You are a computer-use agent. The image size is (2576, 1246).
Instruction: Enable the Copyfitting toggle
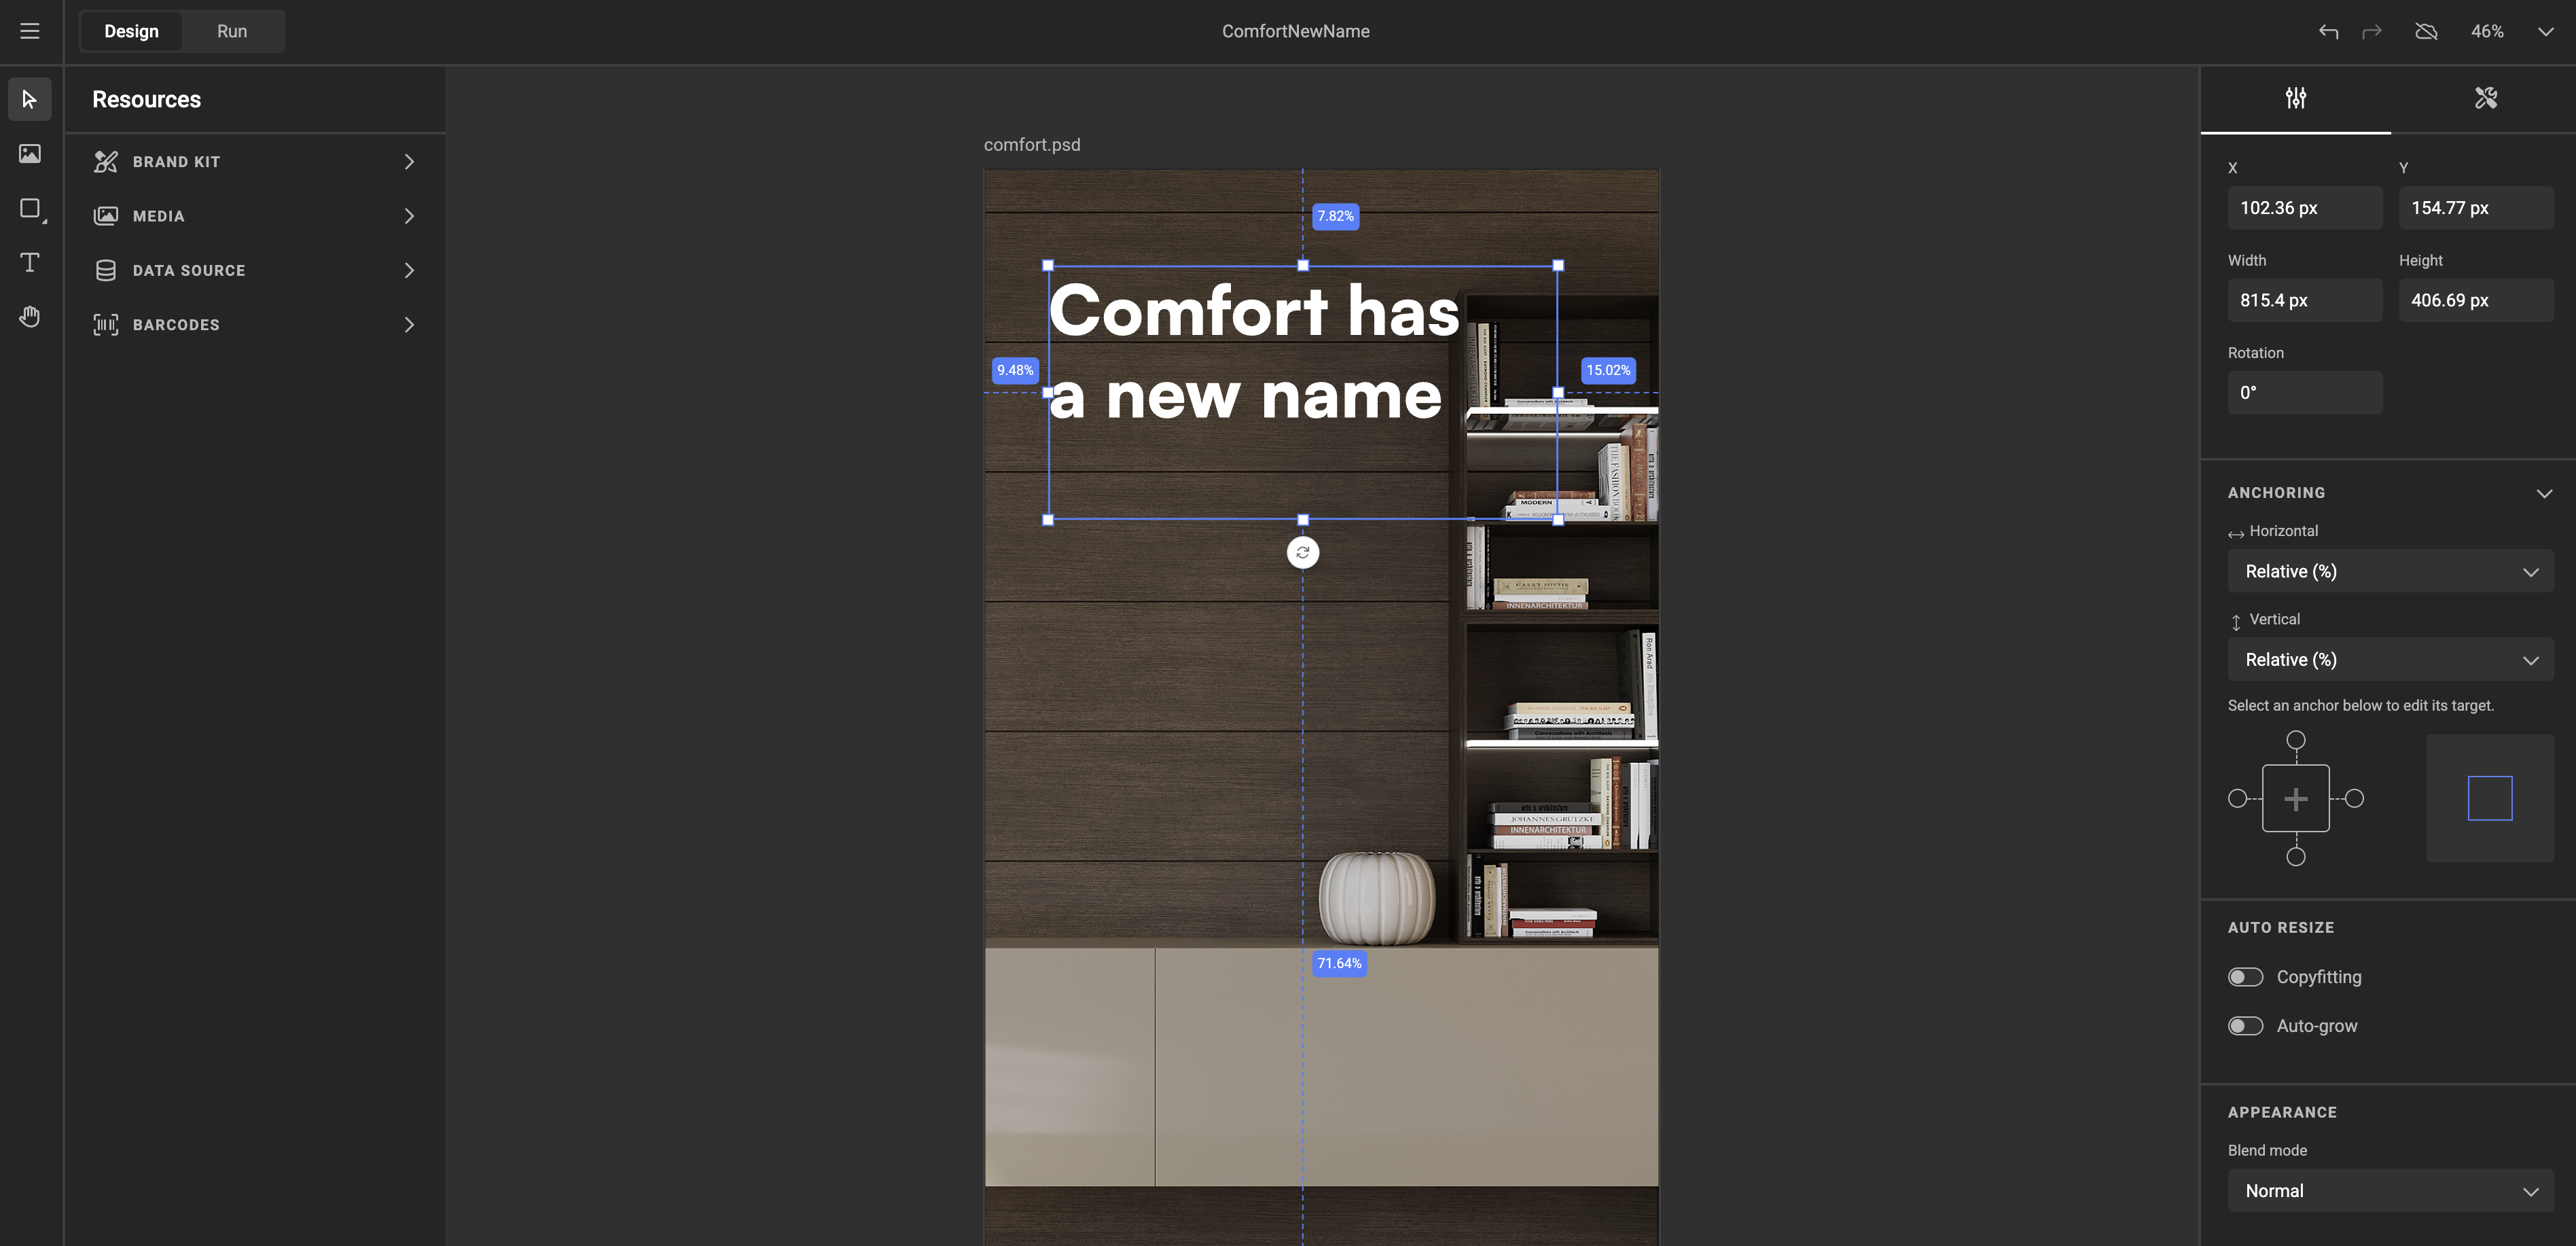(2245, 977)
